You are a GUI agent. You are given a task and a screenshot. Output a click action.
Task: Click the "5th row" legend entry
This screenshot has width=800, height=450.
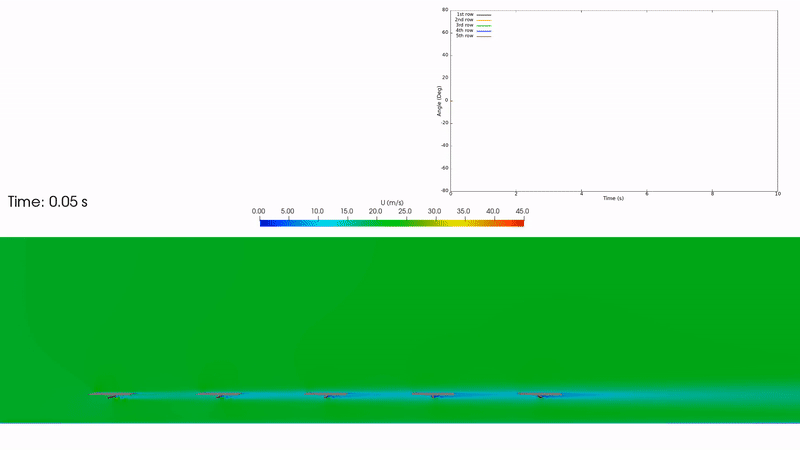click(465, 36)
